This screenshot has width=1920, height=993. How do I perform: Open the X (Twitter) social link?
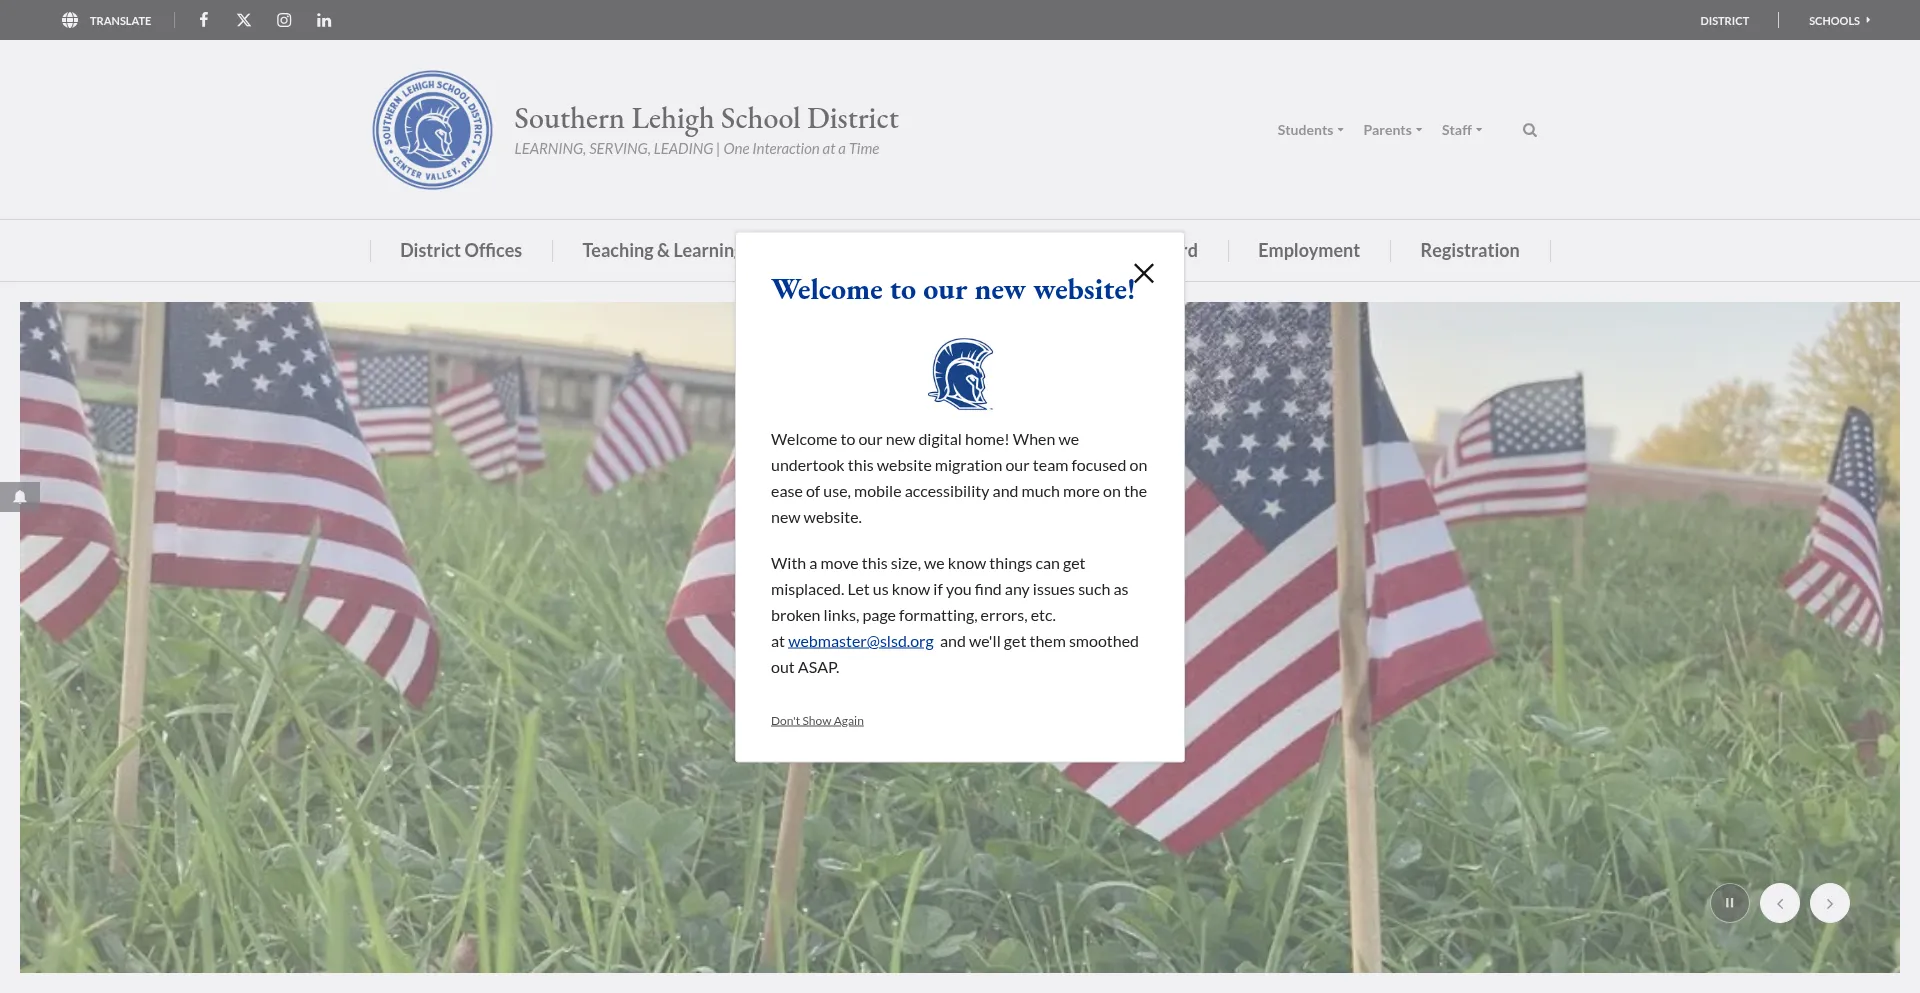tap(244, 20)
